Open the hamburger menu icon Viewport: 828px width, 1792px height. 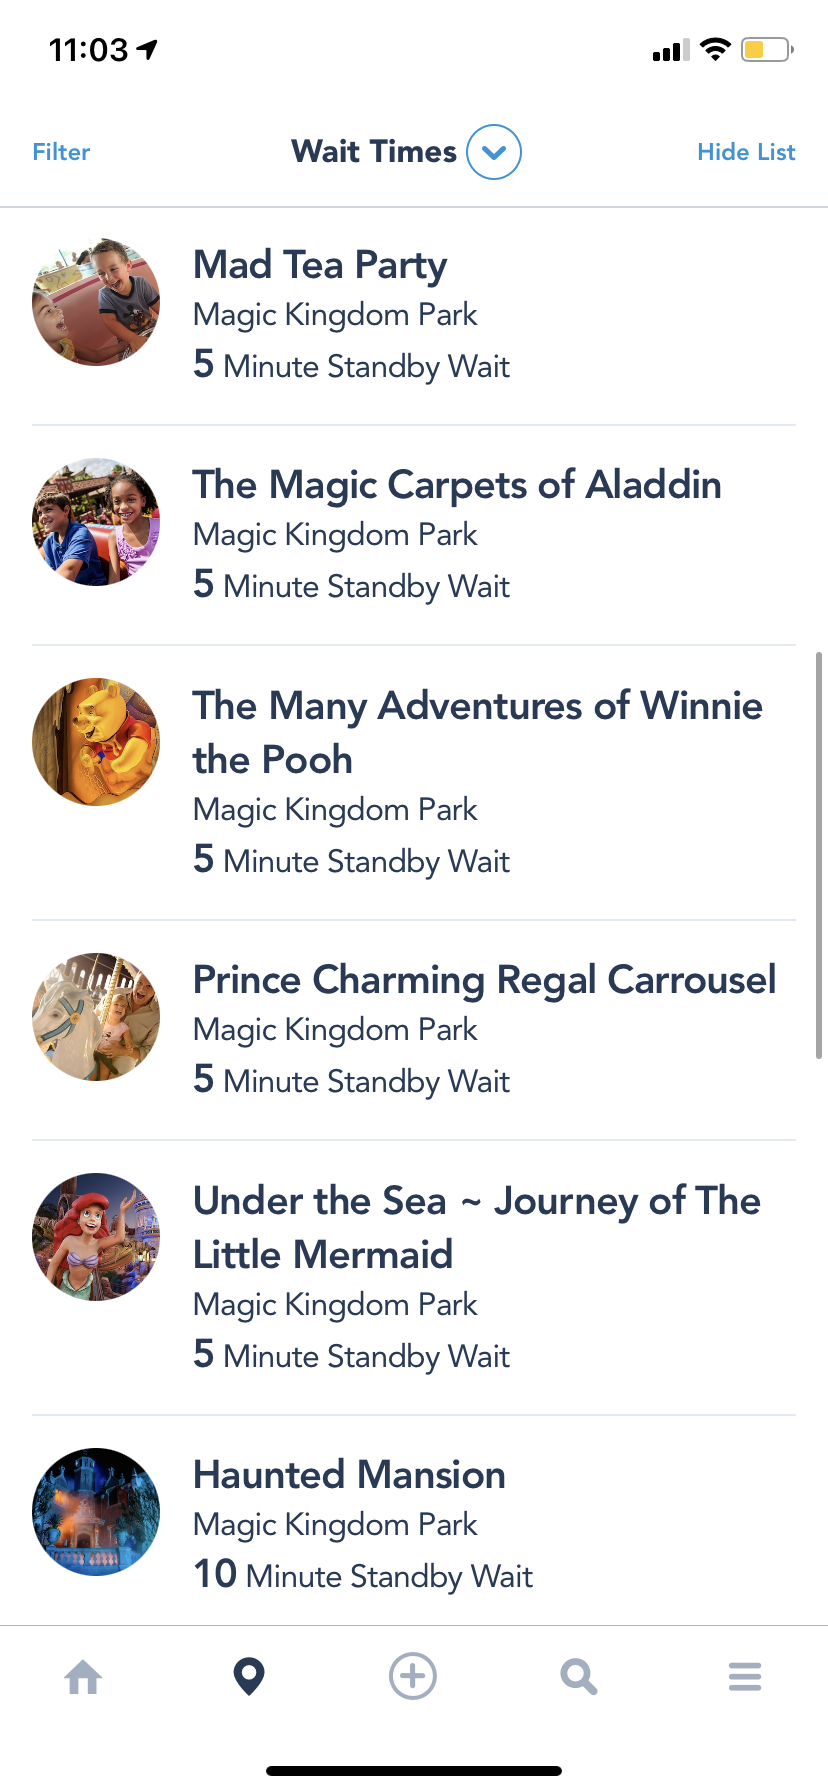coord(745,1677)
